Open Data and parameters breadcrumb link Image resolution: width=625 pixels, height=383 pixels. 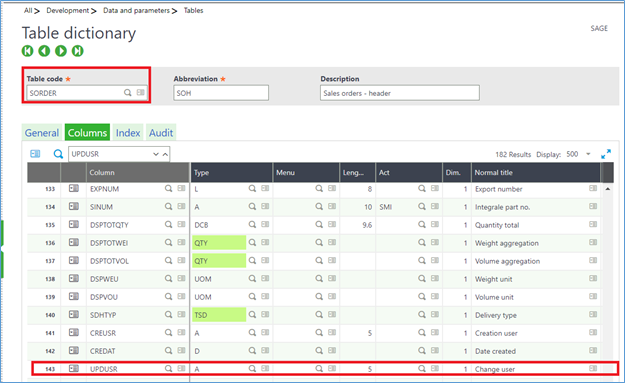point(136,11)
